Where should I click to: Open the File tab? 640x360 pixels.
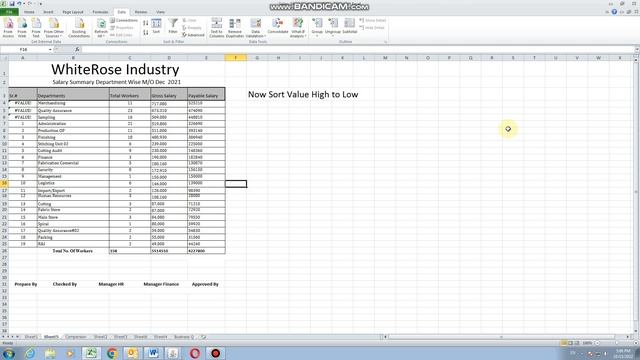[x=9, y=12]
